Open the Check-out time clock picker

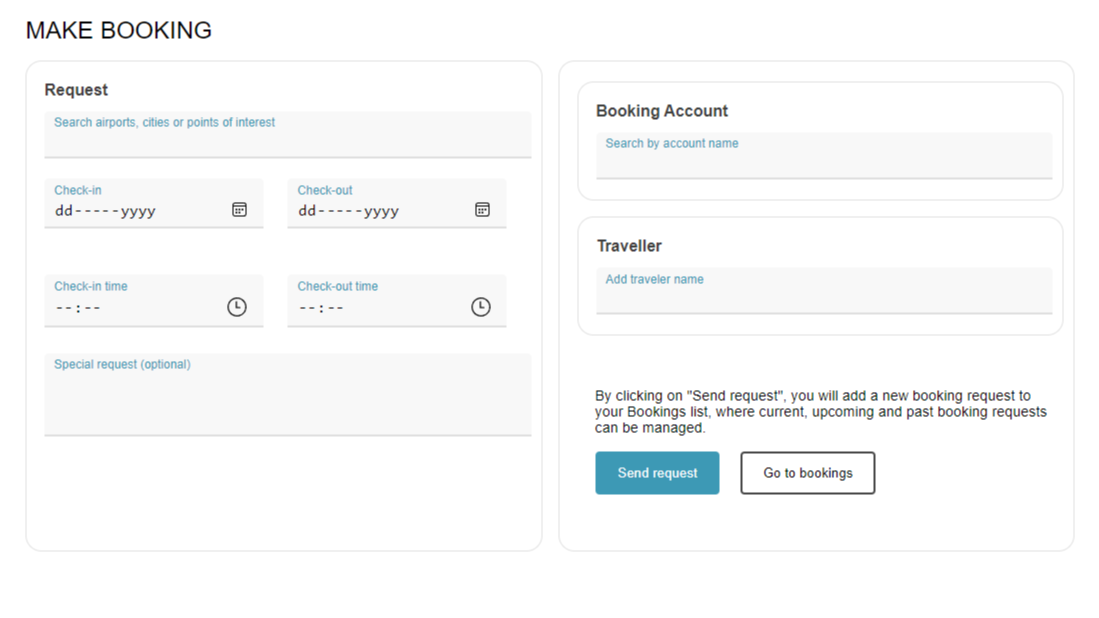480,306
